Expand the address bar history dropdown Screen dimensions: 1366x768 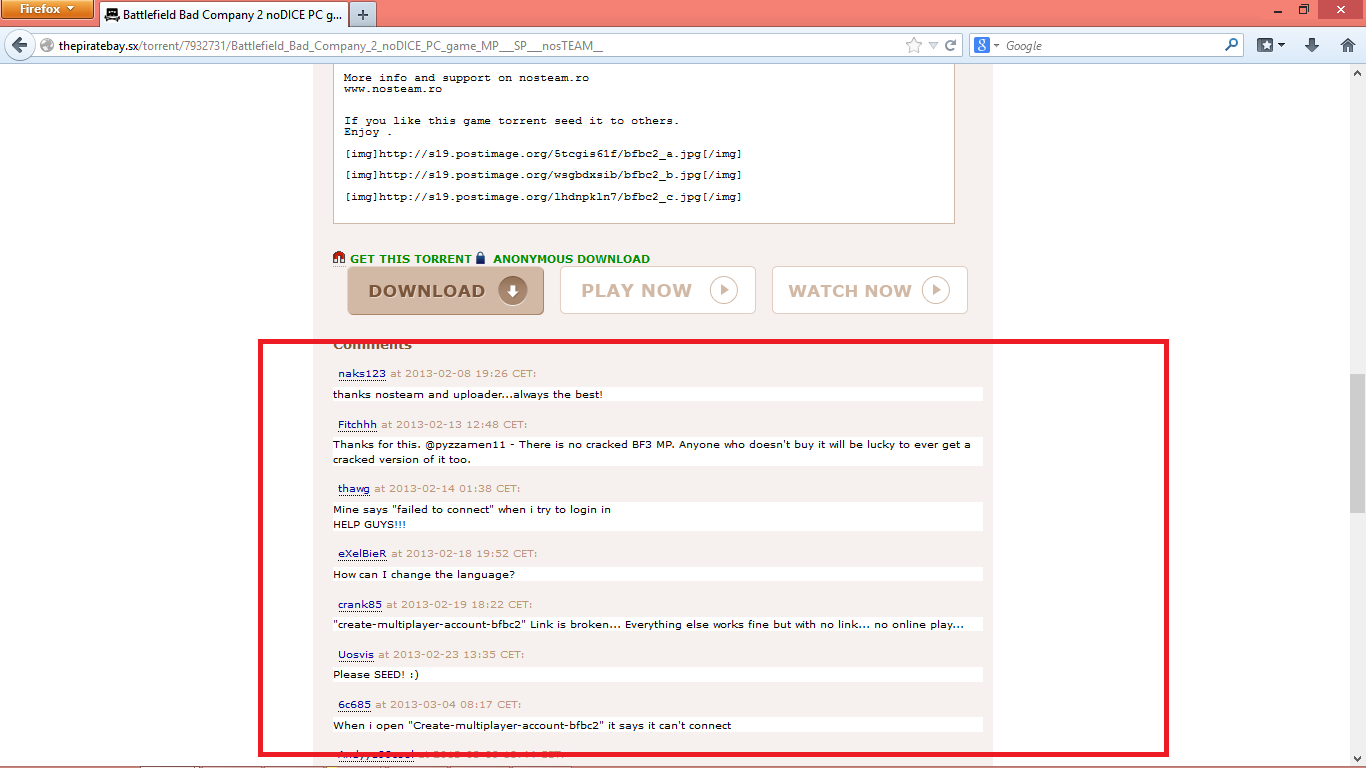[933, 46]
